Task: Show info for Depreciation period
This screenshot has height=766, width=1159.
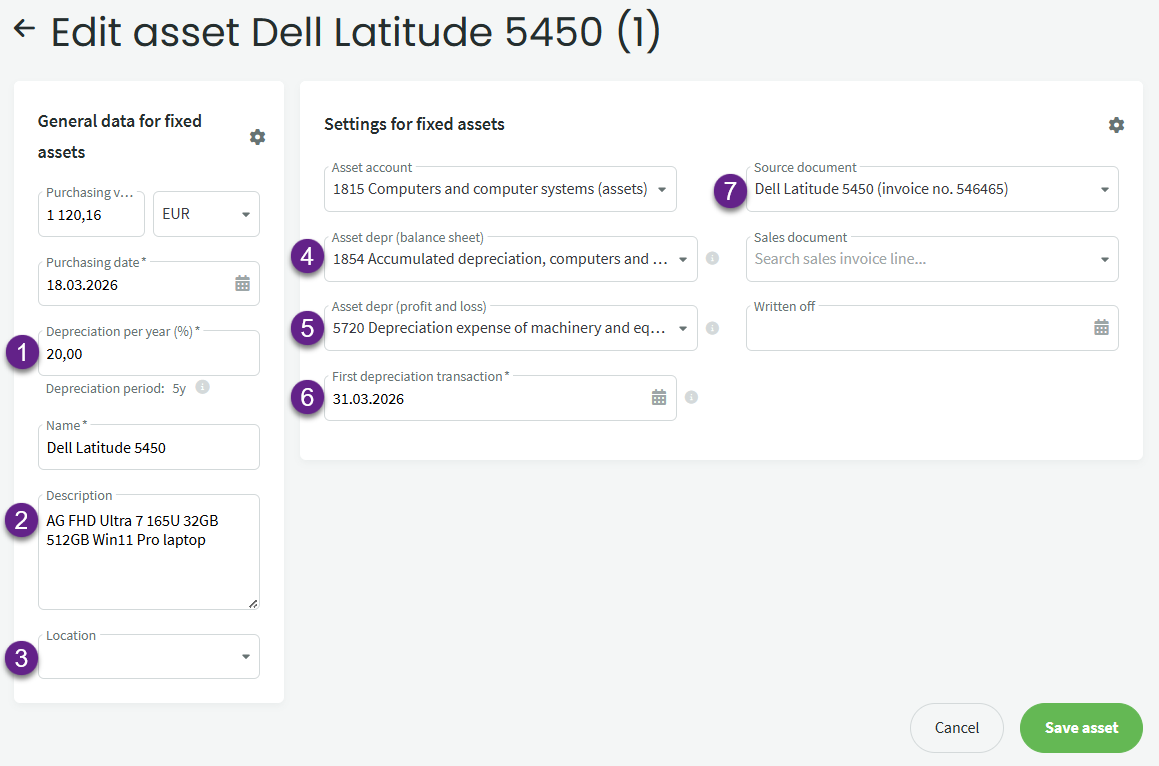Action: coord(203,387)
